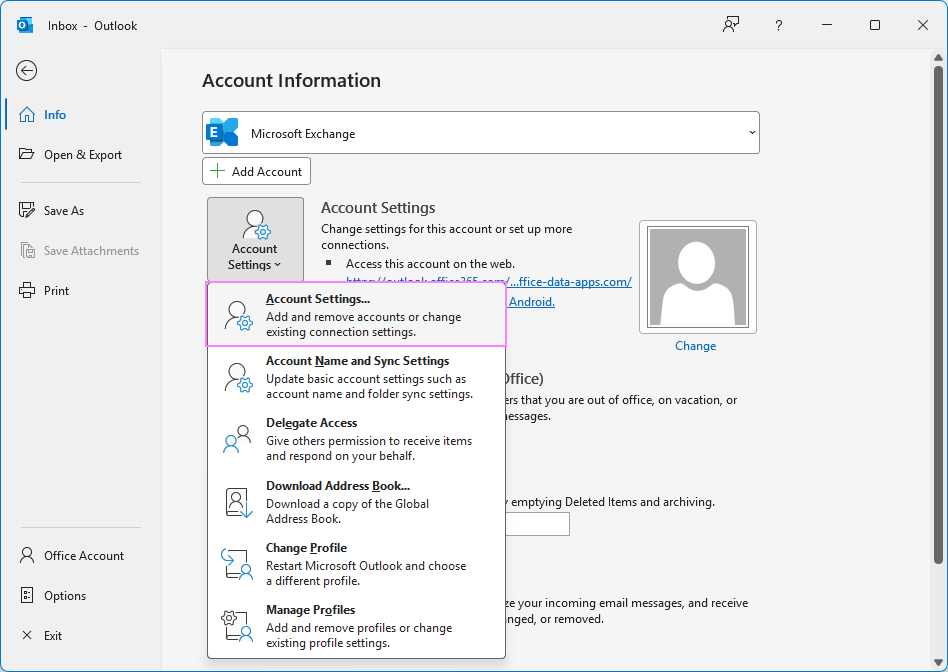
Task: Click the Microsoft Exchange logo icon
Action: point(222,132)
